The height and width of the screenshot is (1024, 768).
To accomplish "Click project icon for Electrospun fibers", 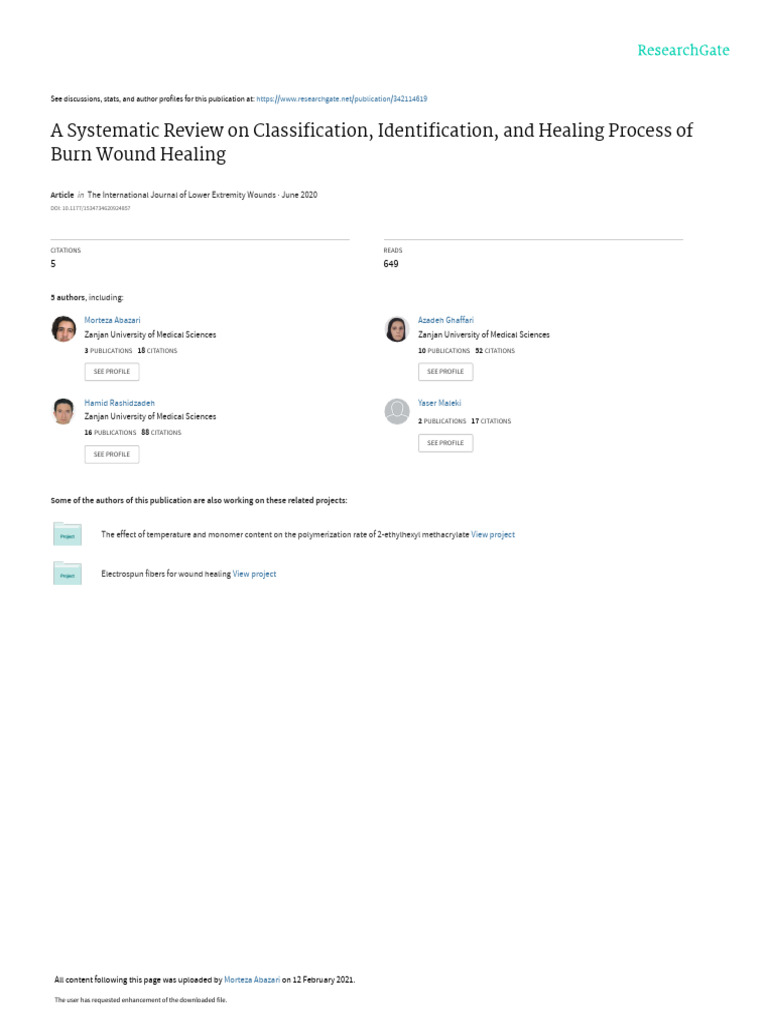I will click(x=67, y=574).
